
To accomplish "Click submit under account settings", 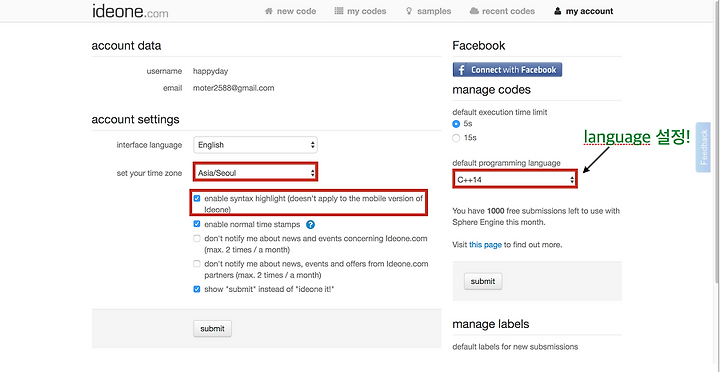I will [x=213, y=329].
